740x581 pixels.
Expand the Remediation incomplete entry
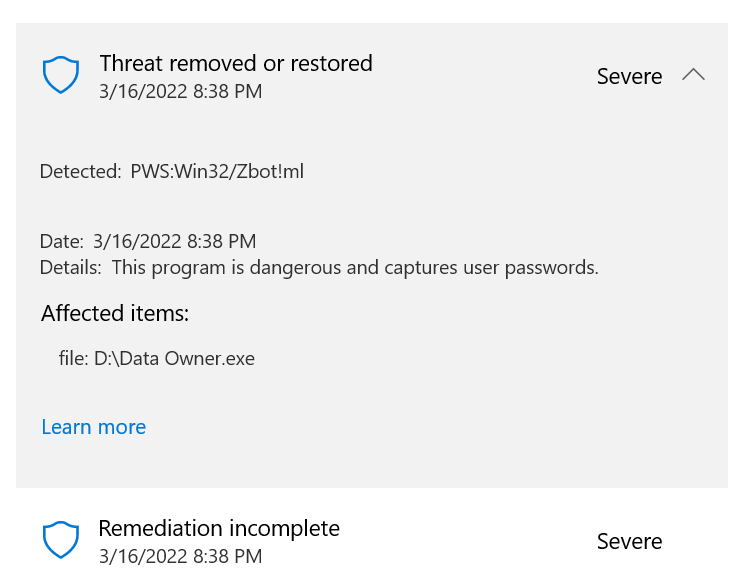372,541
